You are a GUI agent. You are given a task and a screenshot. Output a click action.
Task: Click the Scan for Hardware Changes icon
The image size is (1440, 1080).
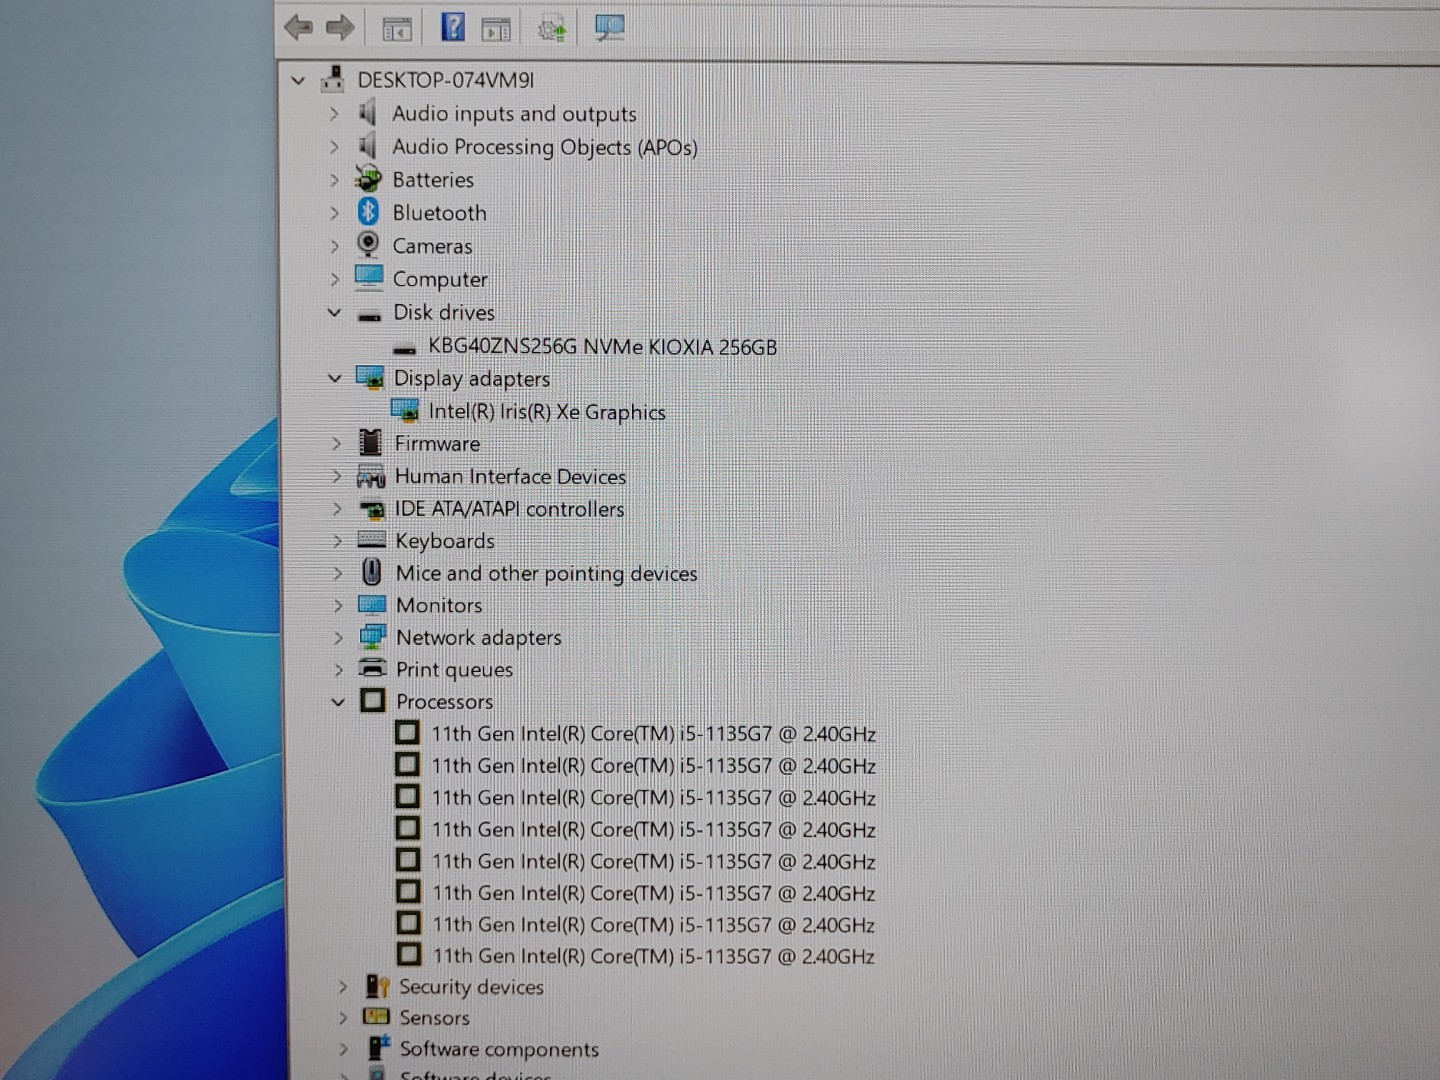pyautogui.click(x=609, y=27)
